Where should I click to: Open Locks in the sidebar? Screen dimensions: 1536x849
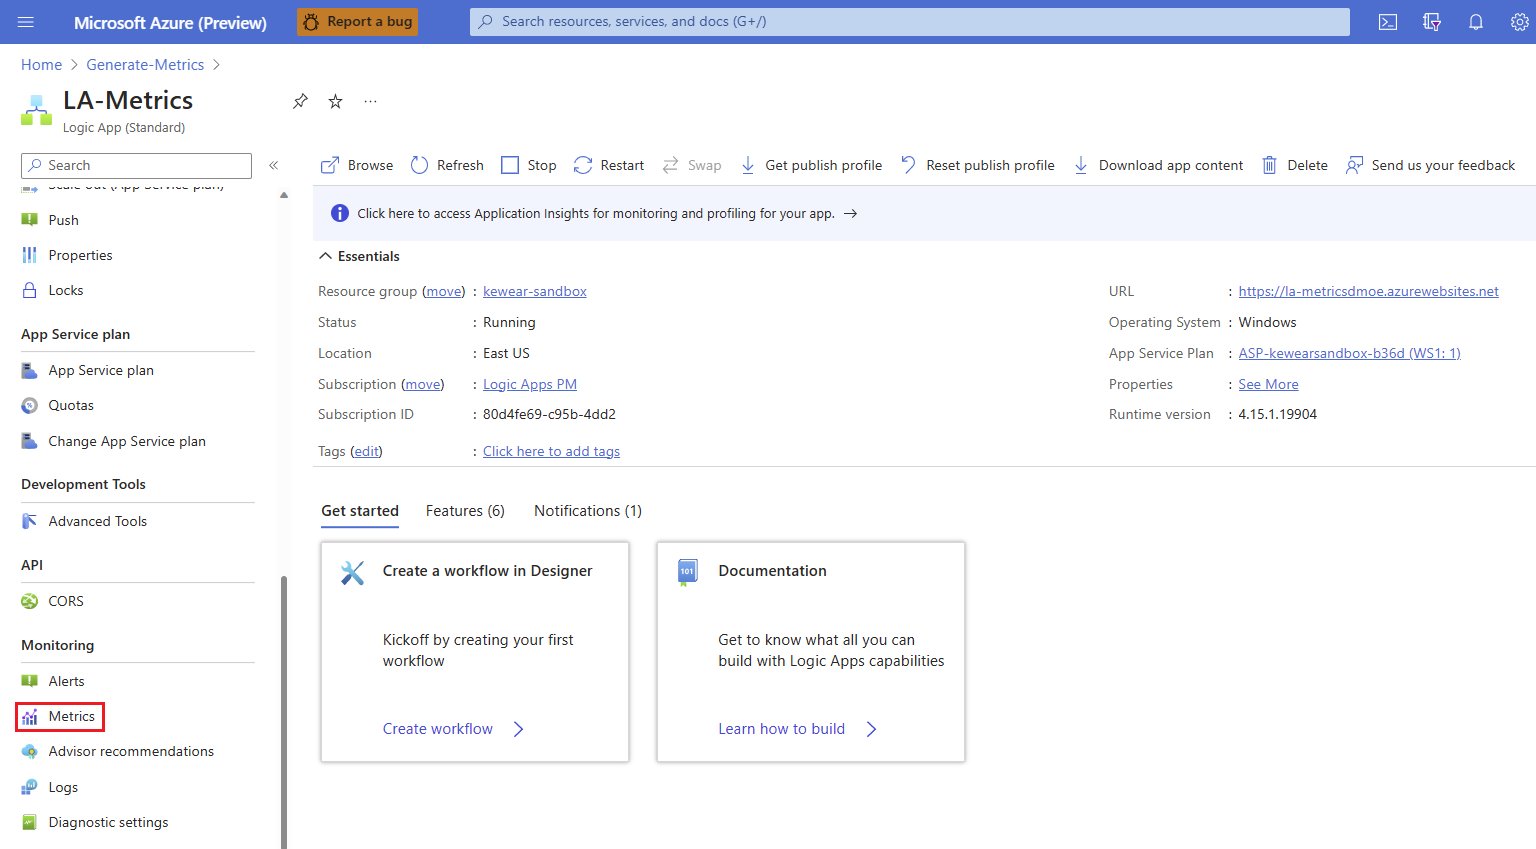pos(66,290)
